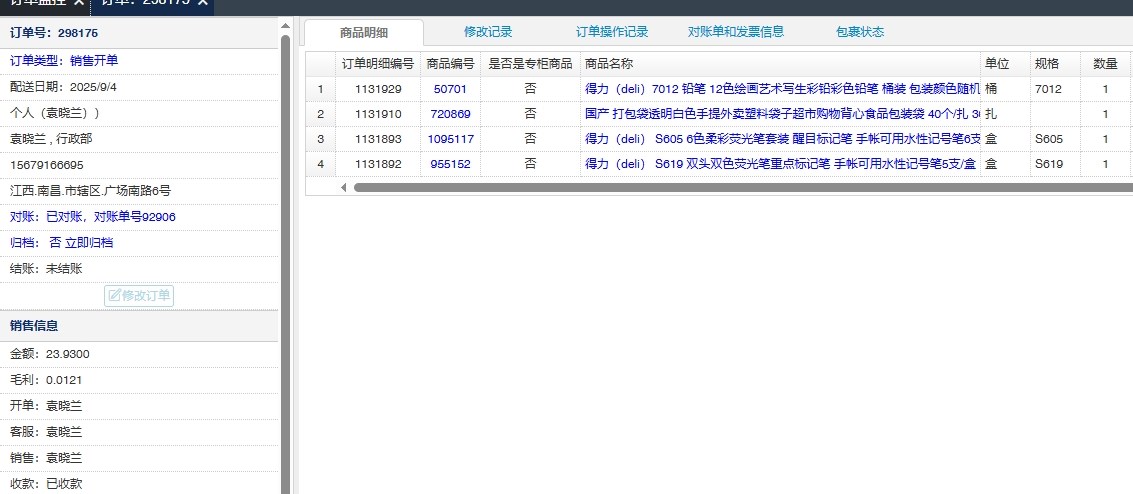Screen dimensions: 1133x494
Task: Close the current order tab
Action: click(x=203, y=3)
